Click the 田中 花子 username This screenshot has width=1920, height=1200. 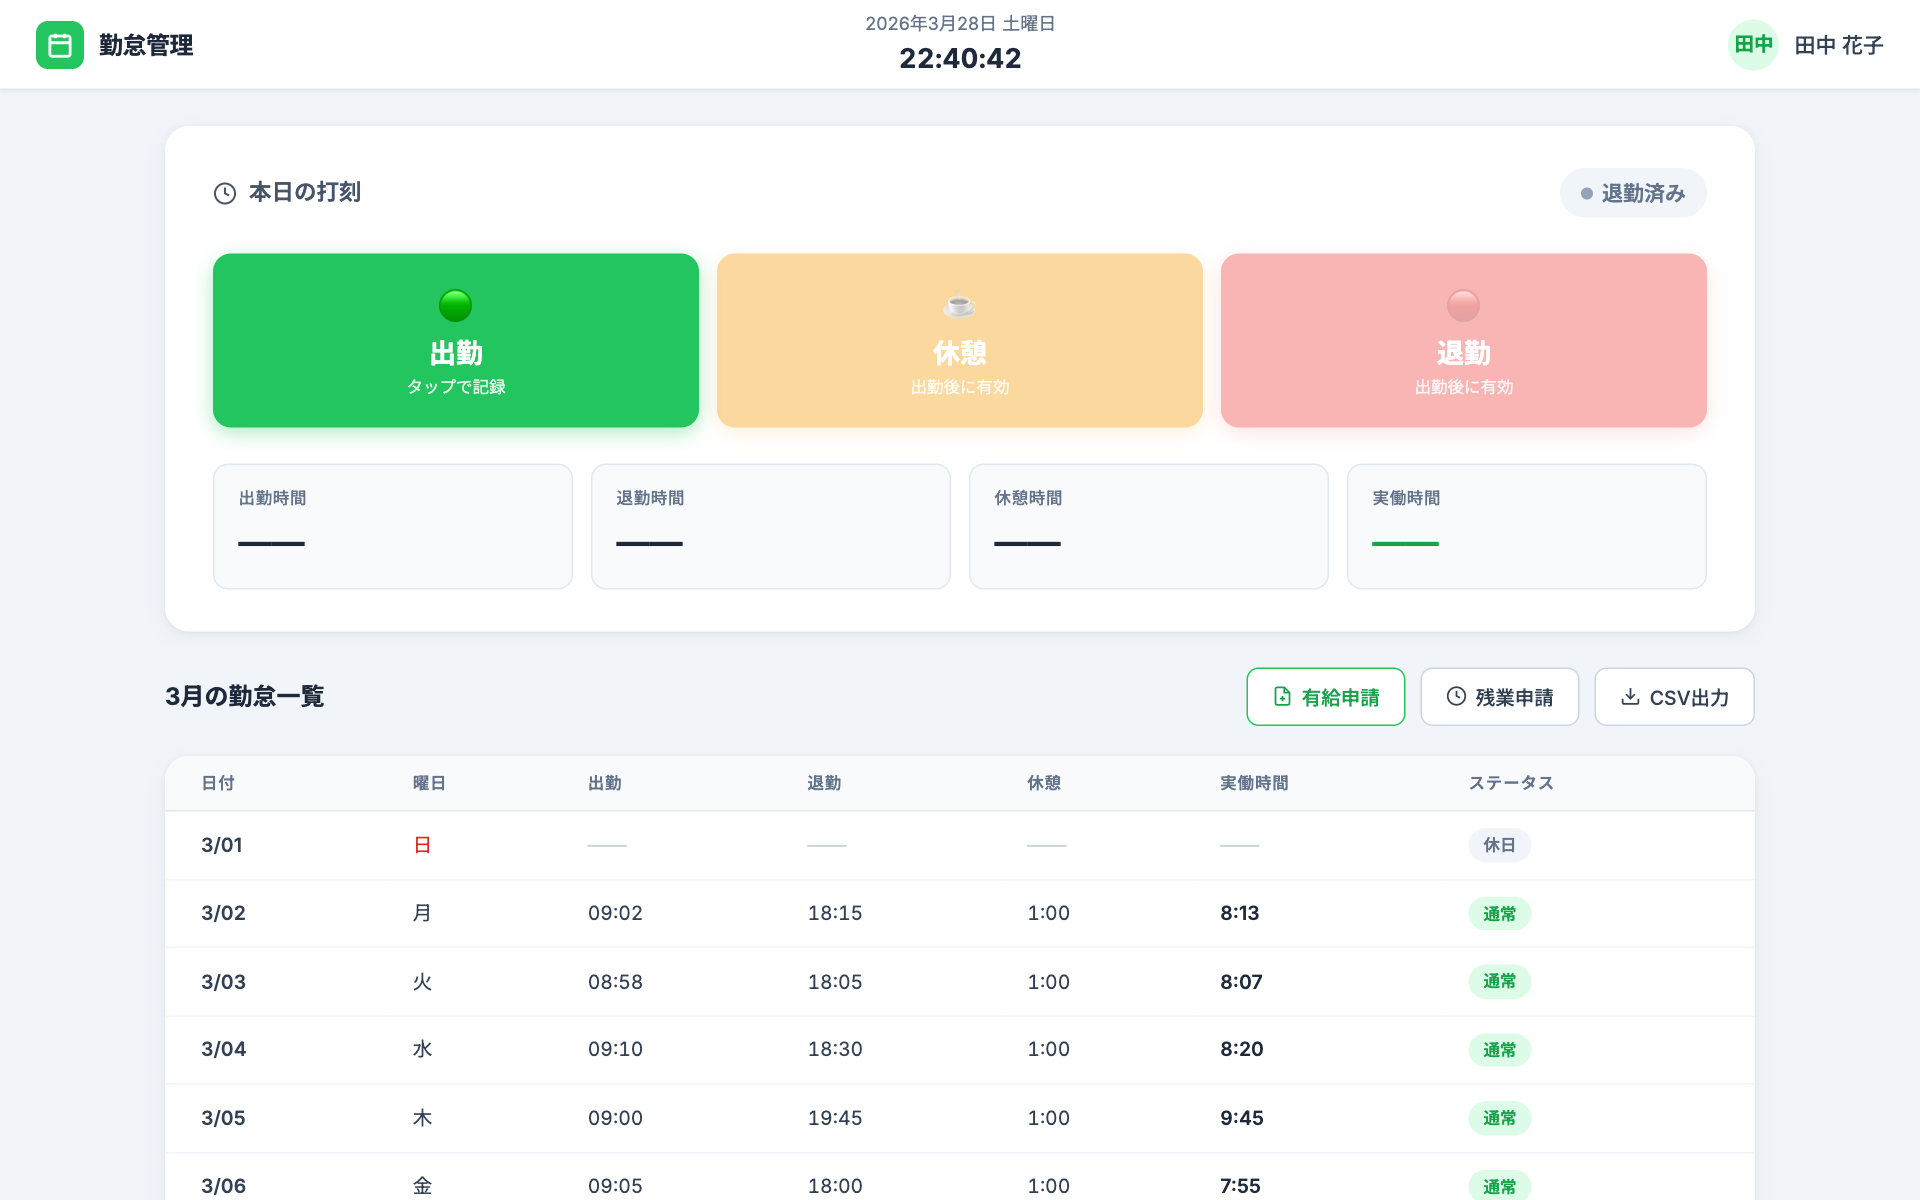pyautogui.click(x=1838, y=45)
